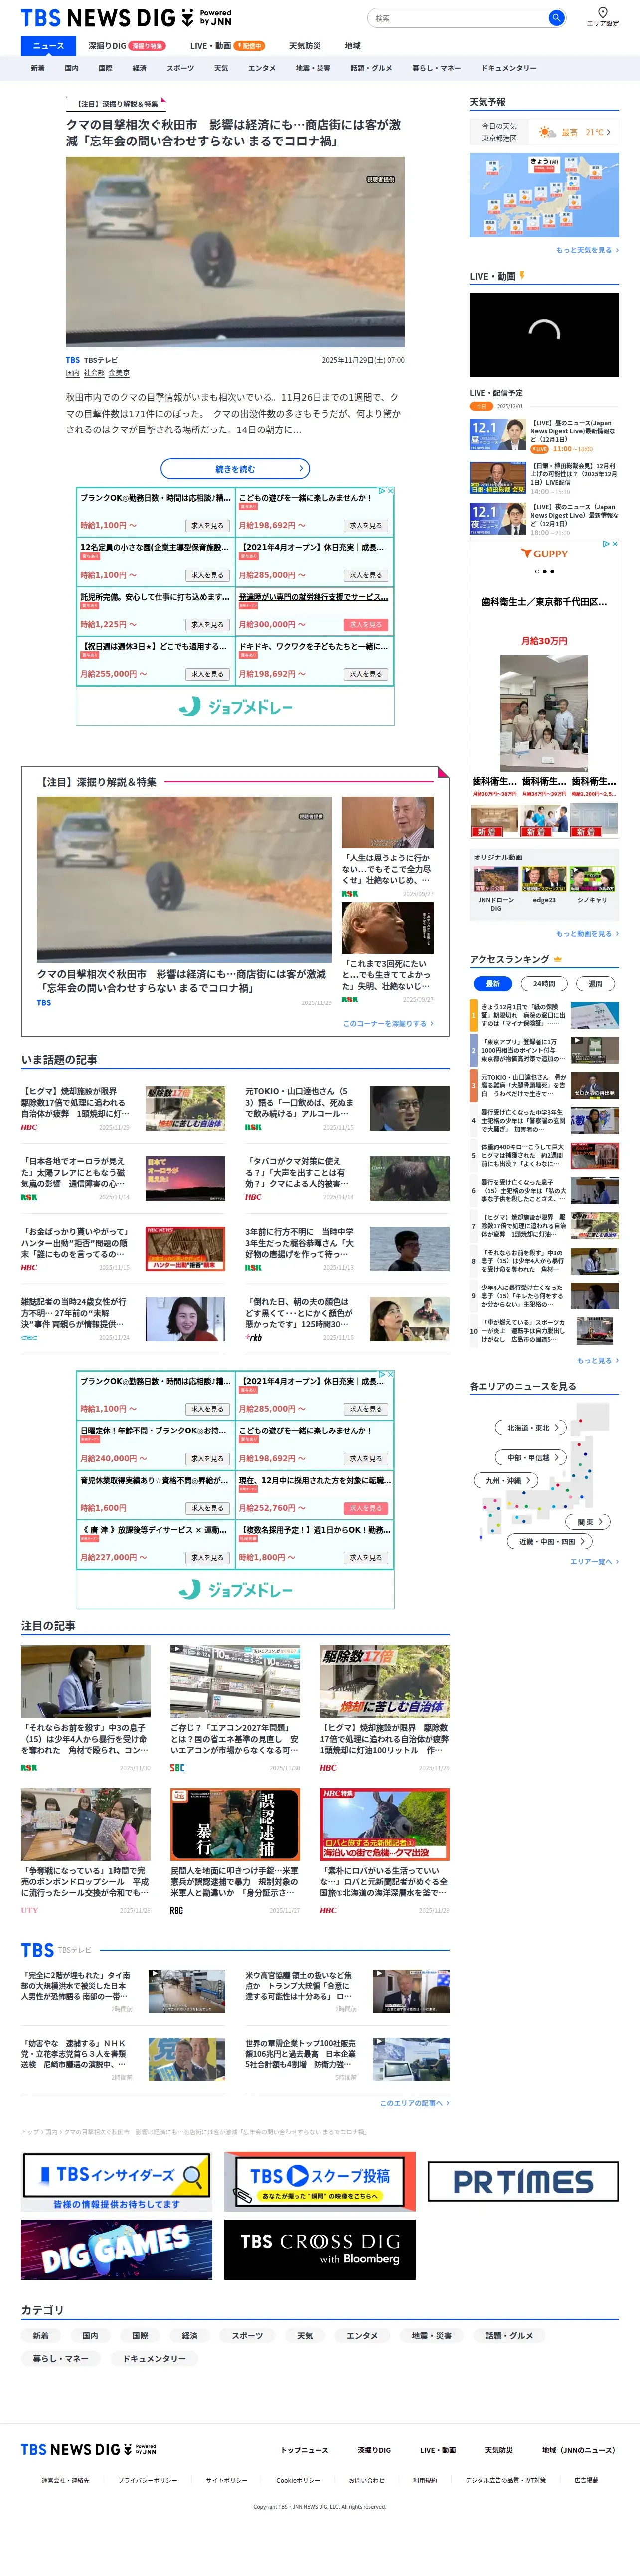Open the 今日の天気 東京都港区 forecast row
This screenshot has height=2576, width=640.
click(544, 132)
